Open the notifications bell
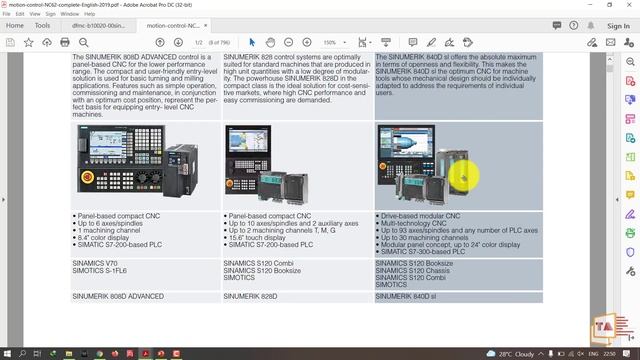This screenshot has width=640, height=360. 591,25
